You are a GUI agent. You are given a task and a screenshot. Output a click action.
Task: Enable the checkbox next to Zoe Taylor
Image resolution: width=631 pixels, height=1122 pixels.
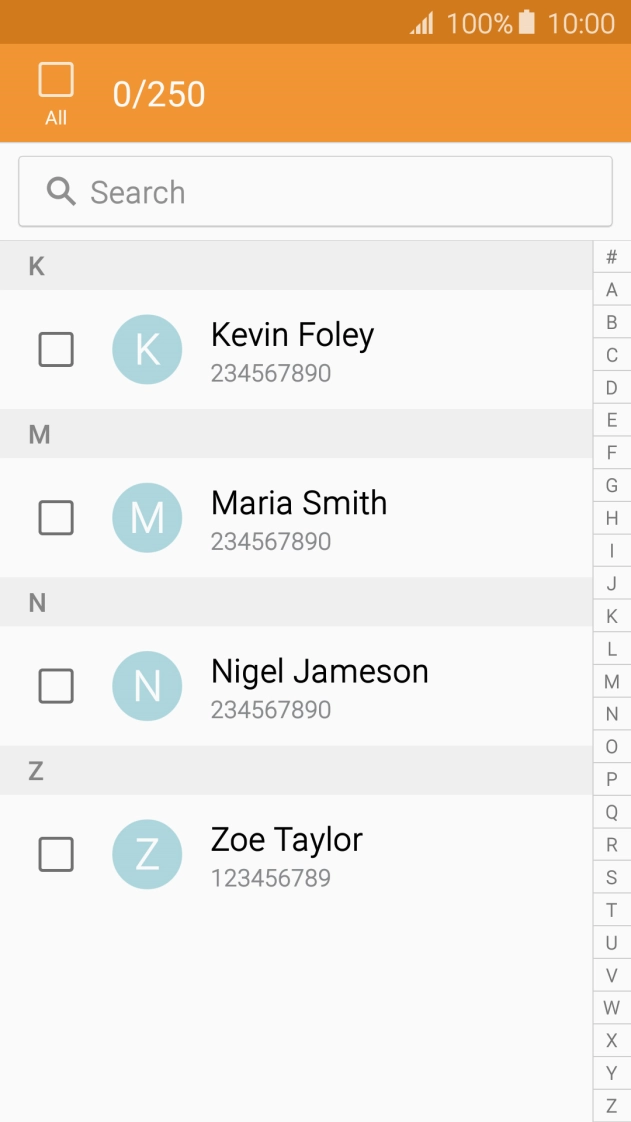click(x=56, y=855)
